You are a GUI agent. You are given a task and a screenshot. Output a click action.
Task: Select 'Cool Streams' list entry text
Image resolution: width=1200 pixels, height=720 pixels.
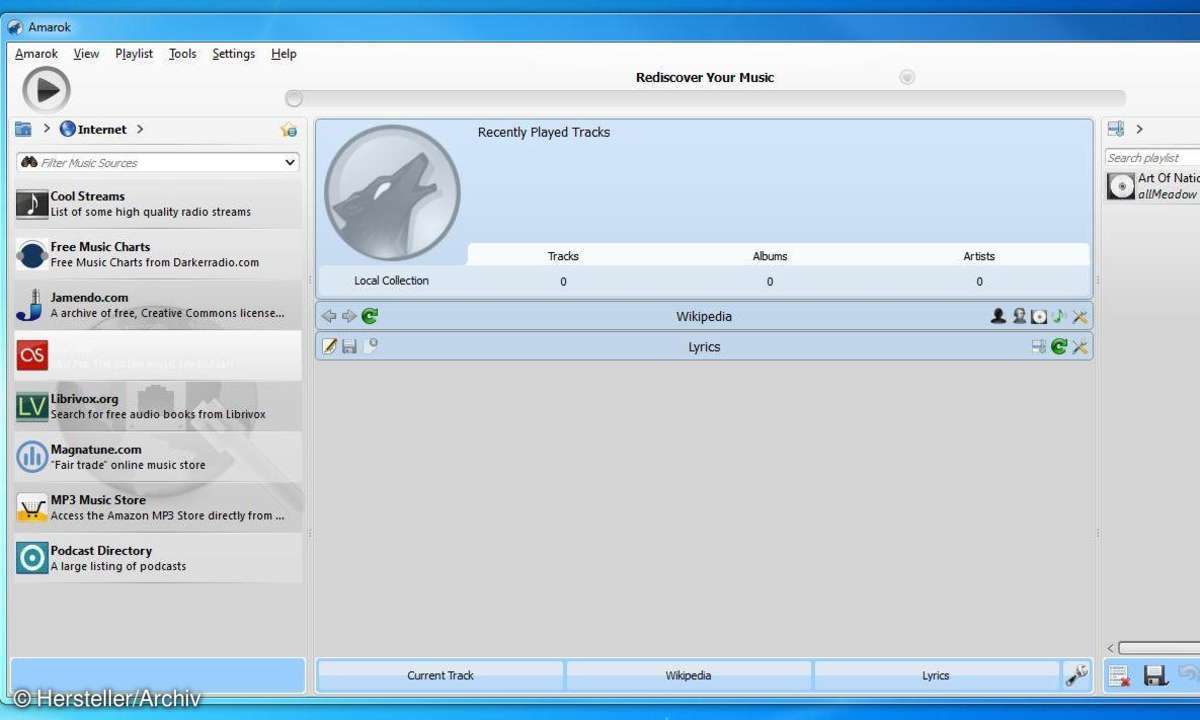pos(88,196)
